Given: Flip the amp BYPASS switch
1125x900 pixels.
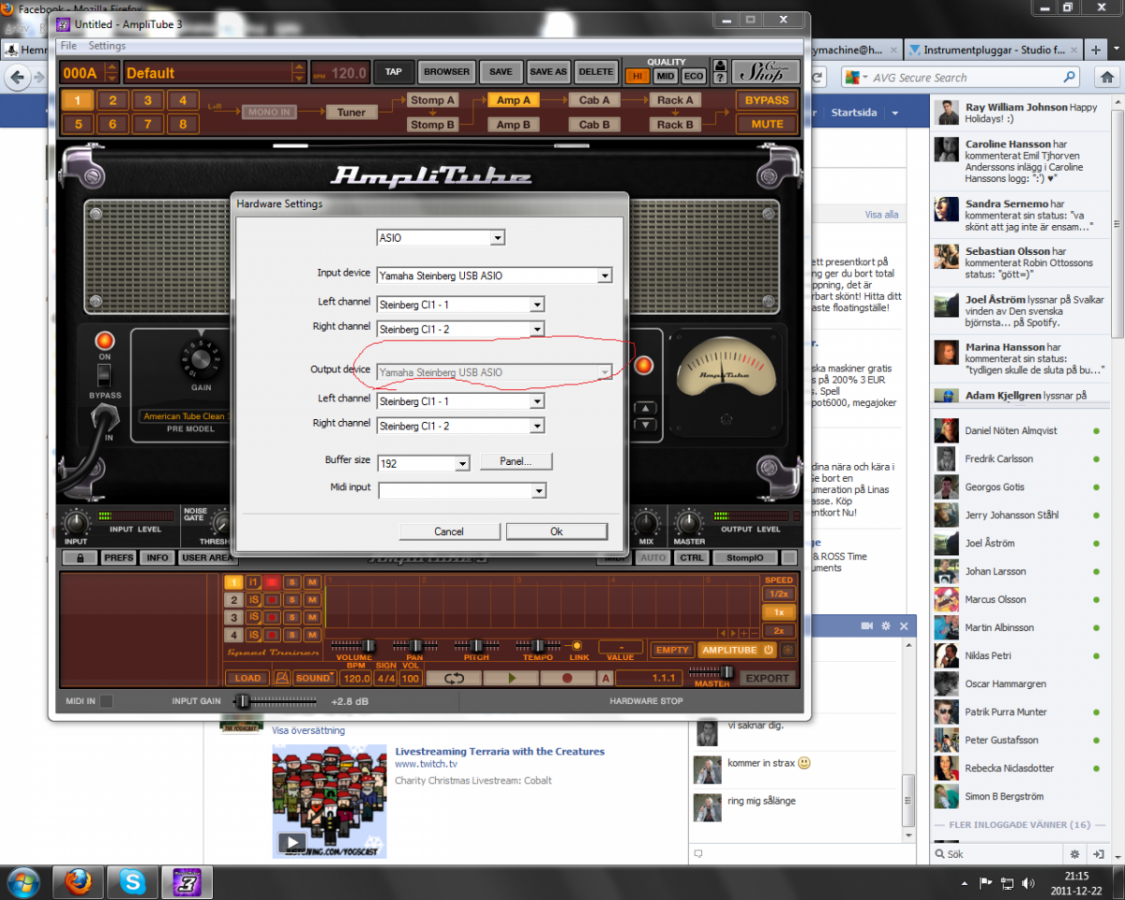Looking at the screenshot, I should click(104, 375).
